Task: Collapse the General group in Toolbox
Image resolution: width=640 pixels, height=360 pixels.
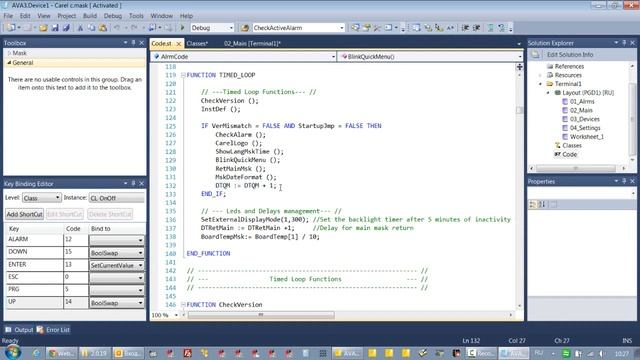Action: tap(9, 63)
